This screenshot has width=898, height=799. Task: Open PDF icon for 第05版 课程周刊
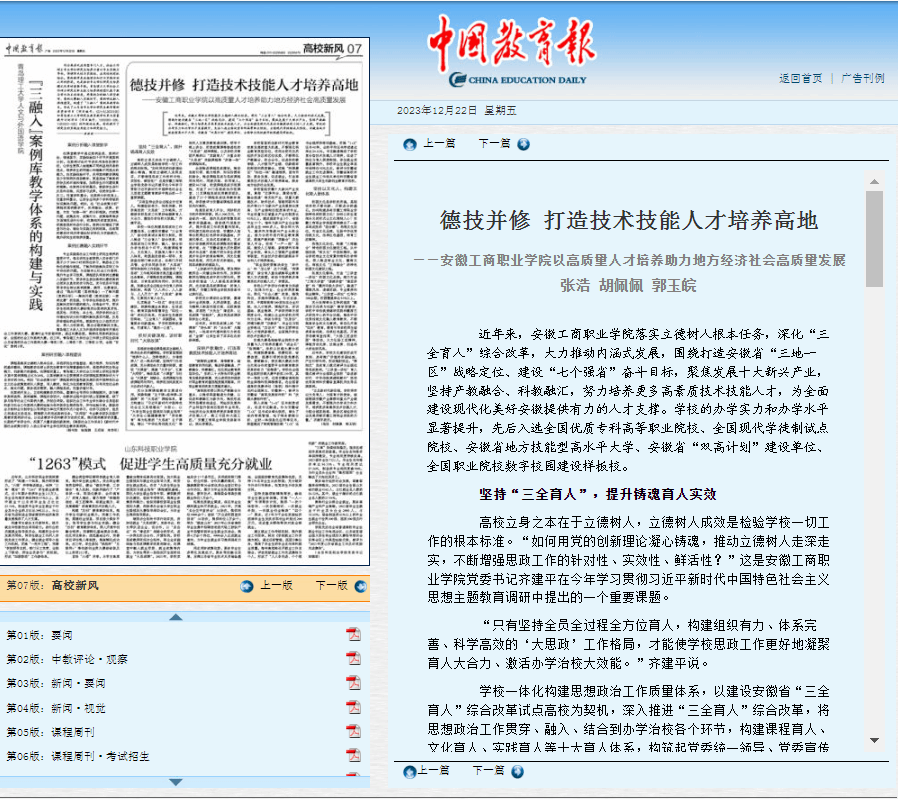(x=353, y=731)
